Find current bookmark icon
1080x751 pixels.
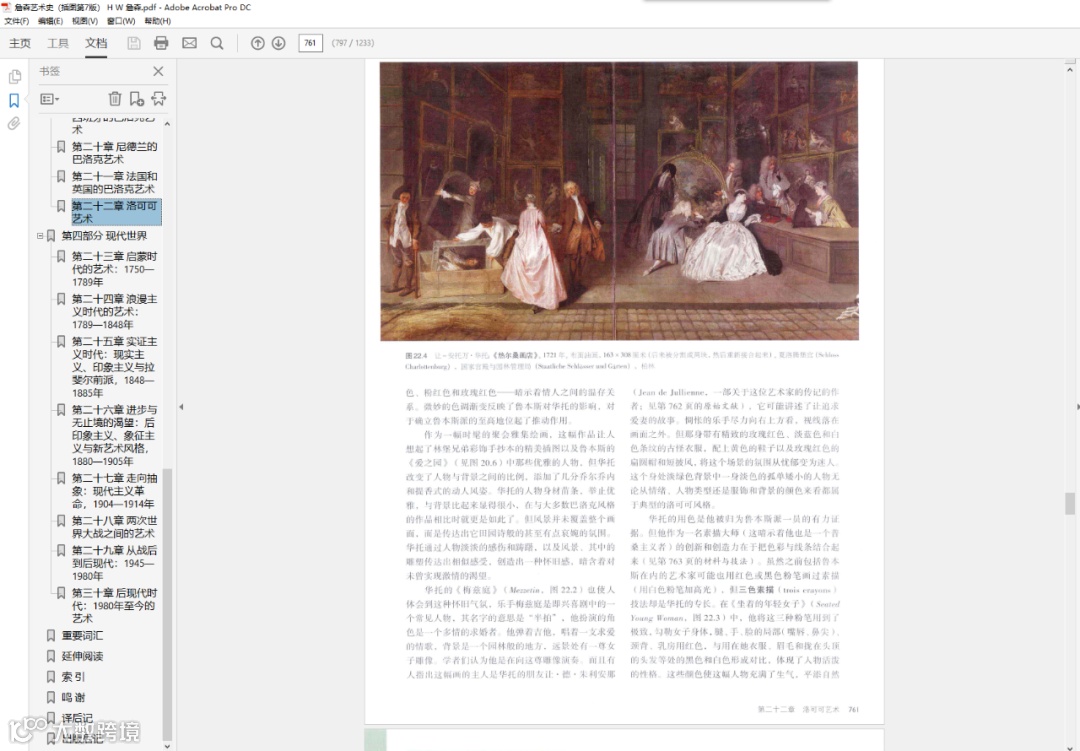tap(158, 99)
